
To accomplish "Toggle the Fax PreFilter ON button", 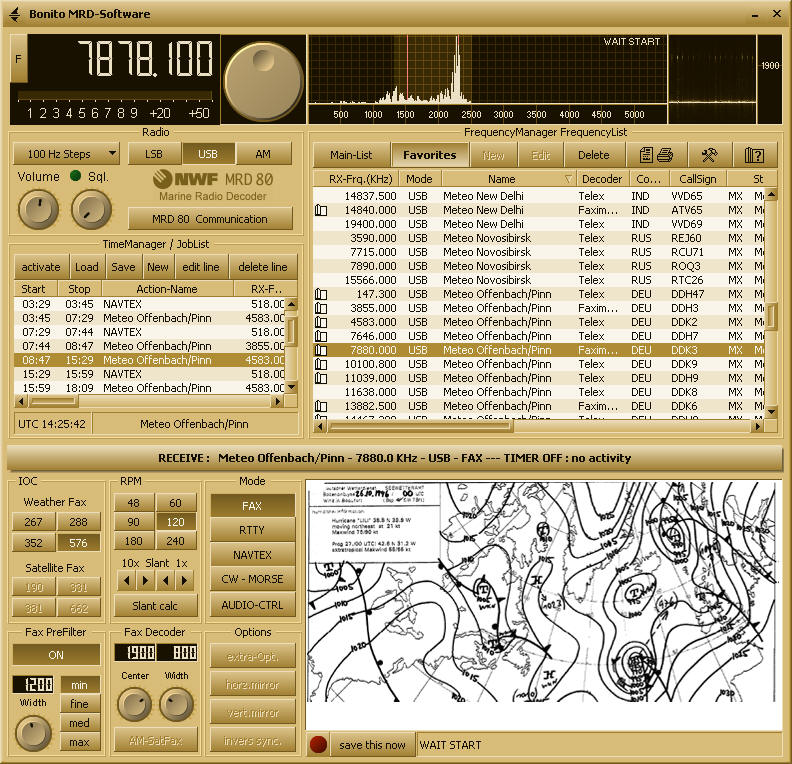I will click(56, 655).
